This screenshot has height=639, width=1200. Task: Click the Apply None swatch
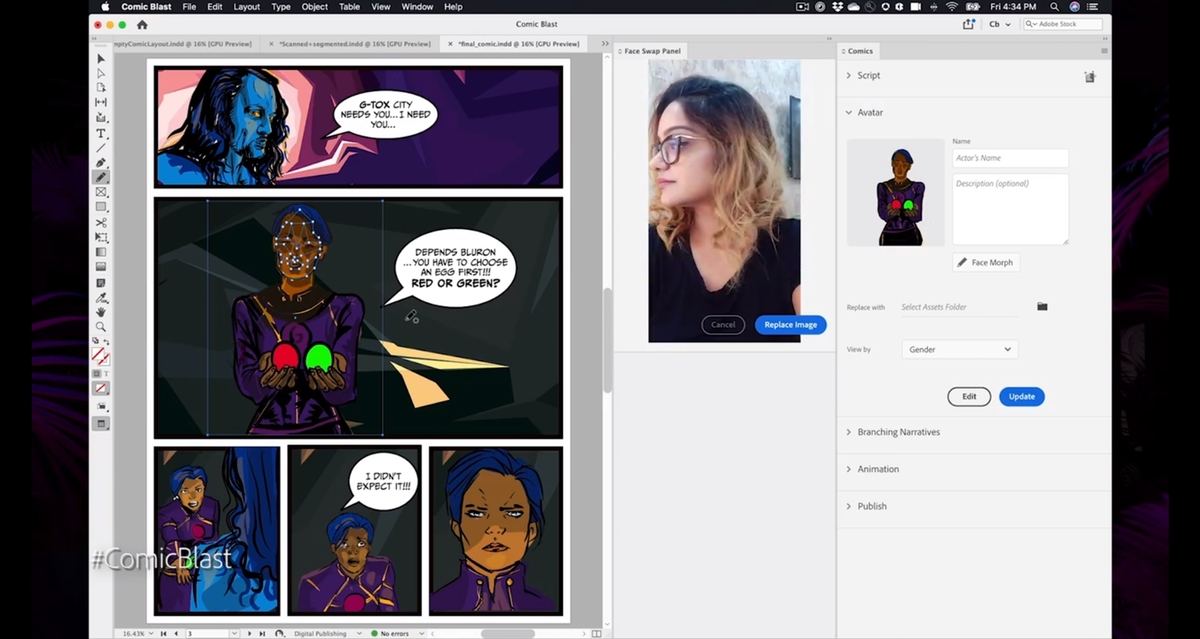(x=101, y=388)
